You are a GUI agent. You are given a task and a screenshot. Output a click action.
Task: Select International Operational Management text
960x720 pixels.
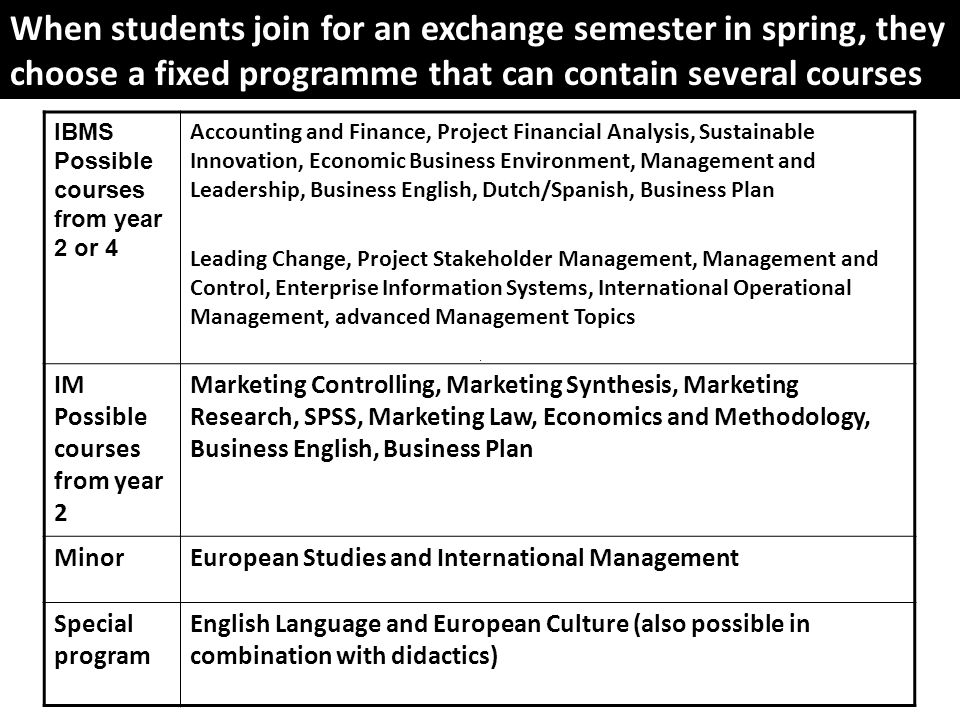click(x=520, y=302)
